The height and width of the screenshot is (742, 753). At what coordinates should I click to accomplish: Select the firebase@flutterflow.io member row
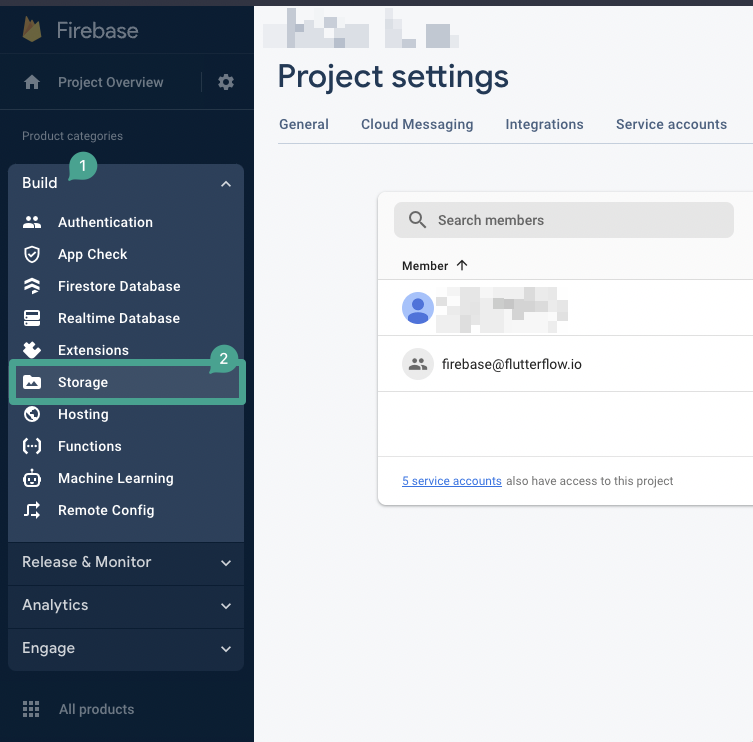click(x=565, y=364)
